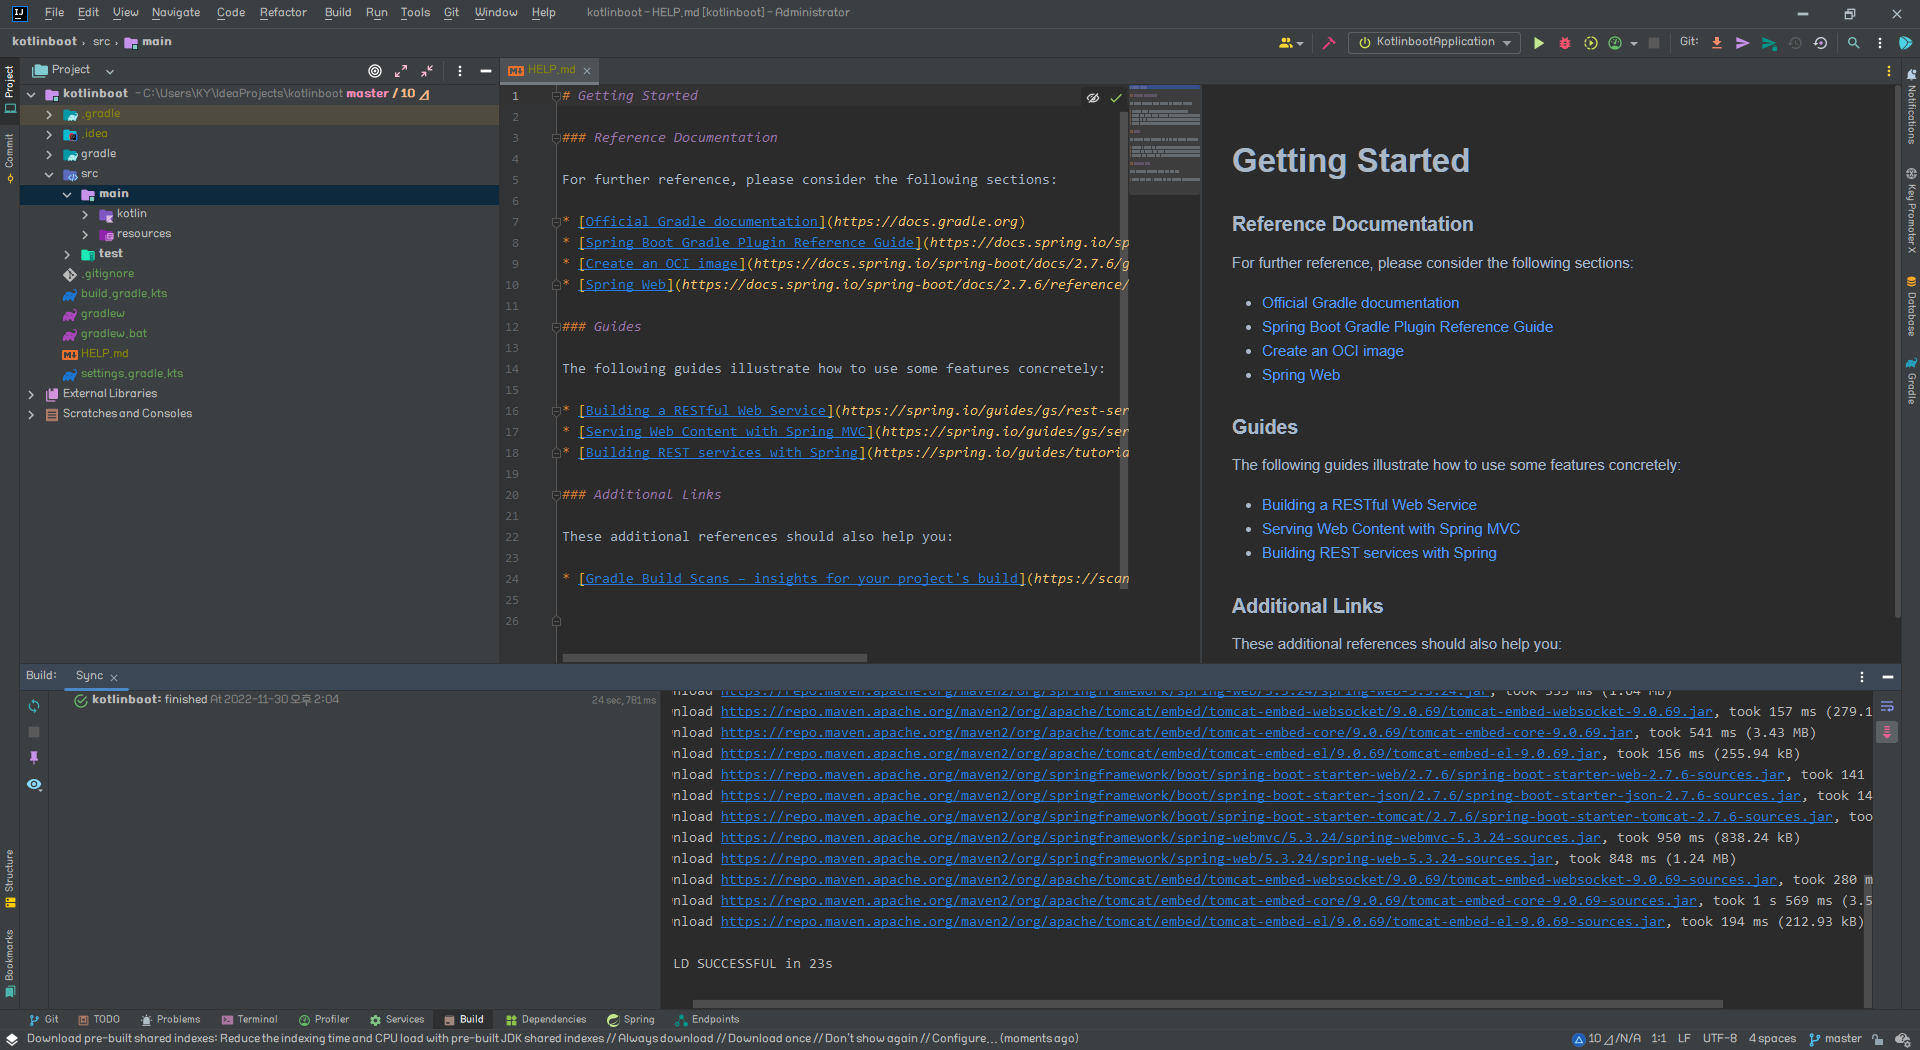1920x1050 pixels.
Task: Expand the kotlin folder
Action: pyautogui.click(x=85, y=214)
